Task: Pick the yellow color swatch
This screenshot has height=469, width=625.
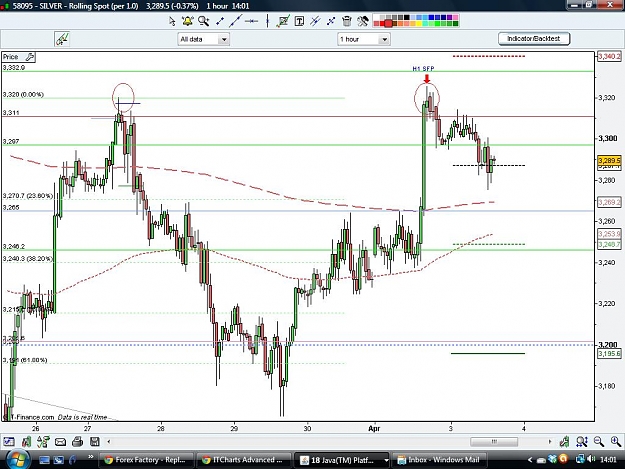Action: click(419, 24)
